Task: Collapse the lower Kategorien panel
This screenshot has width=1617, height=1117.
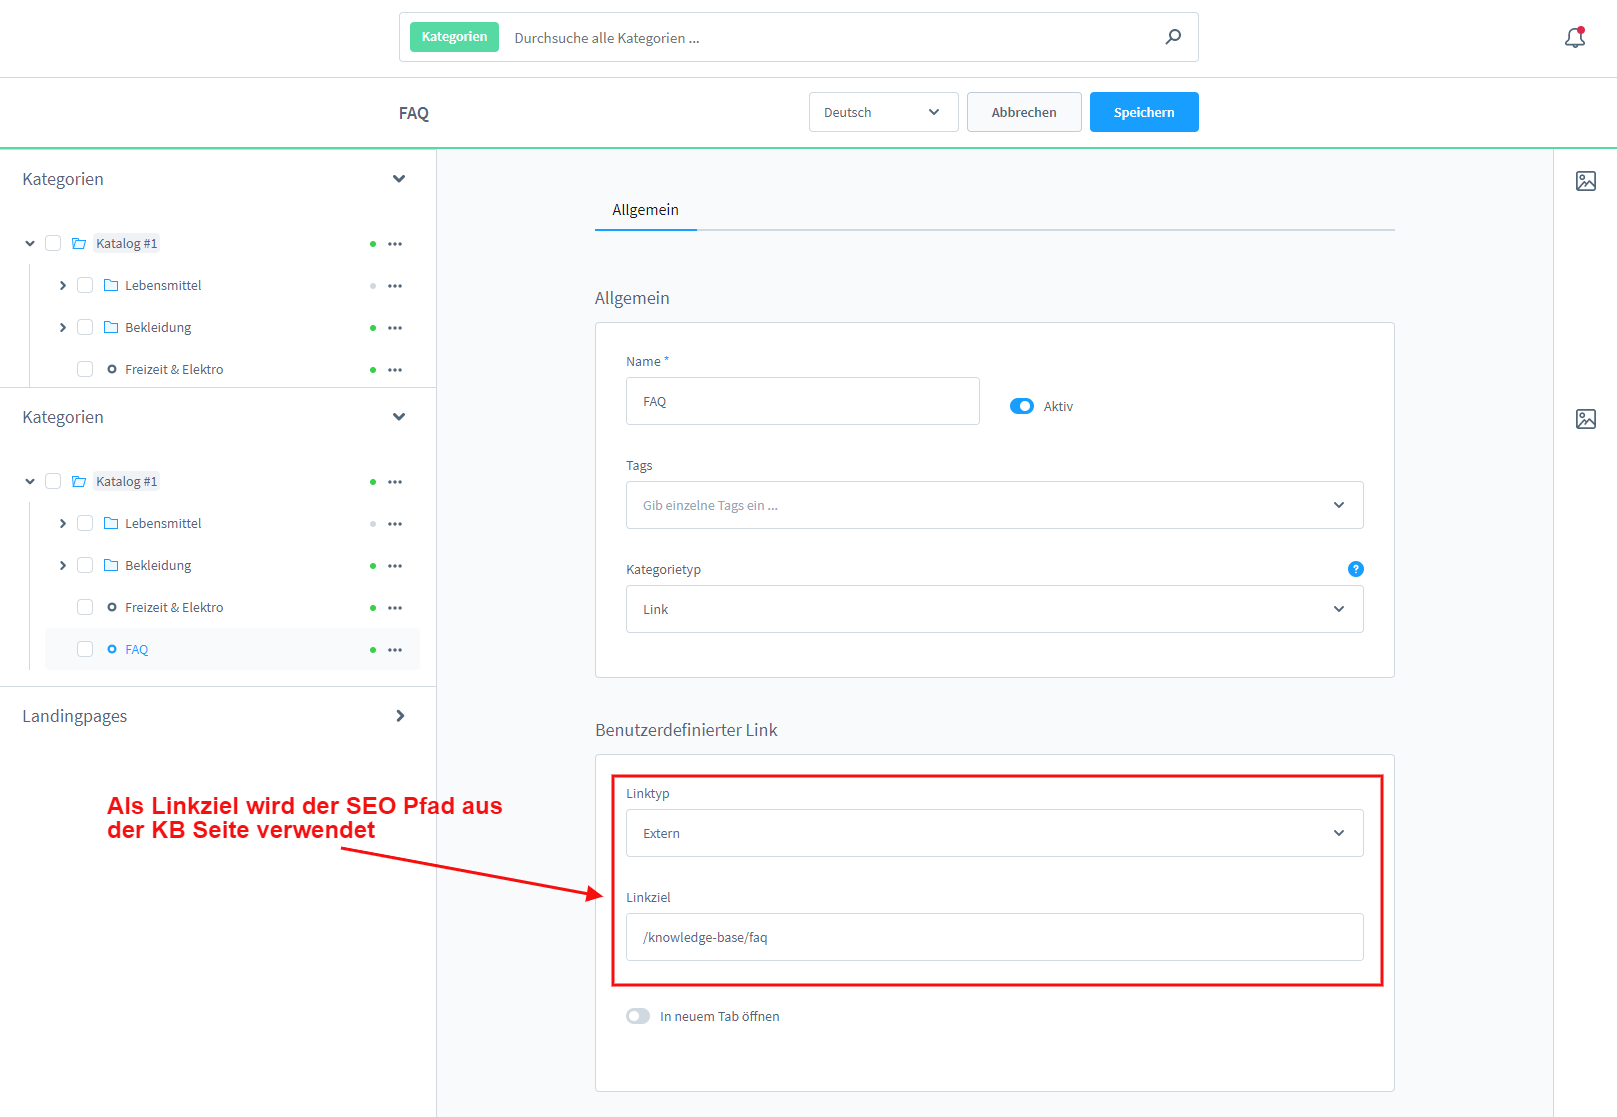Action: [399, 417]
